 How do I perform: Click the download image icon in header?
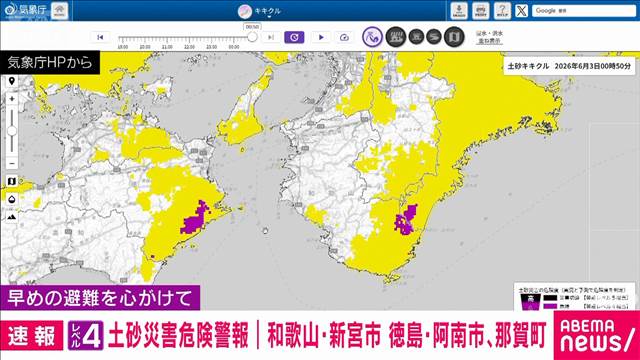(459, 11)
